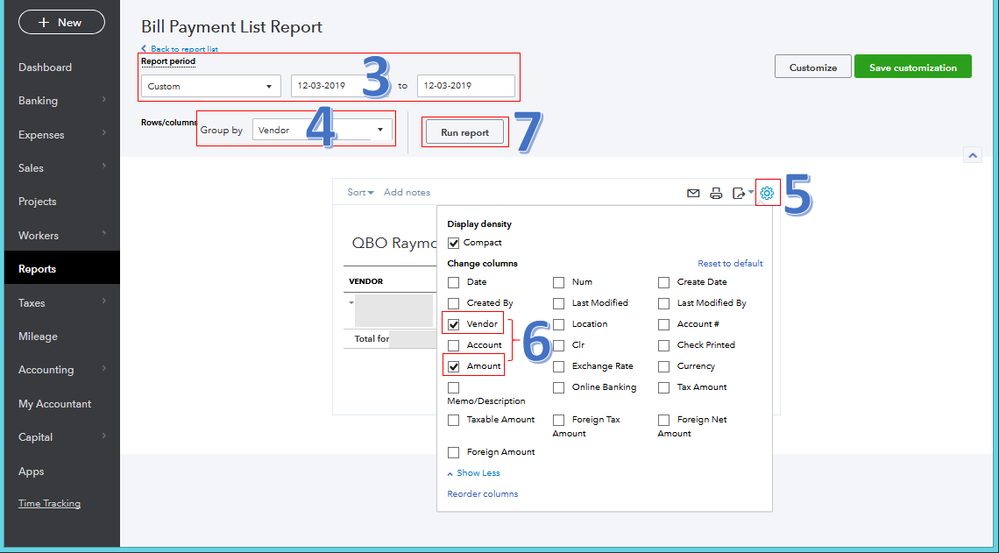Click the print report icon
Screen dimensions: 999x553
(716, 193)
